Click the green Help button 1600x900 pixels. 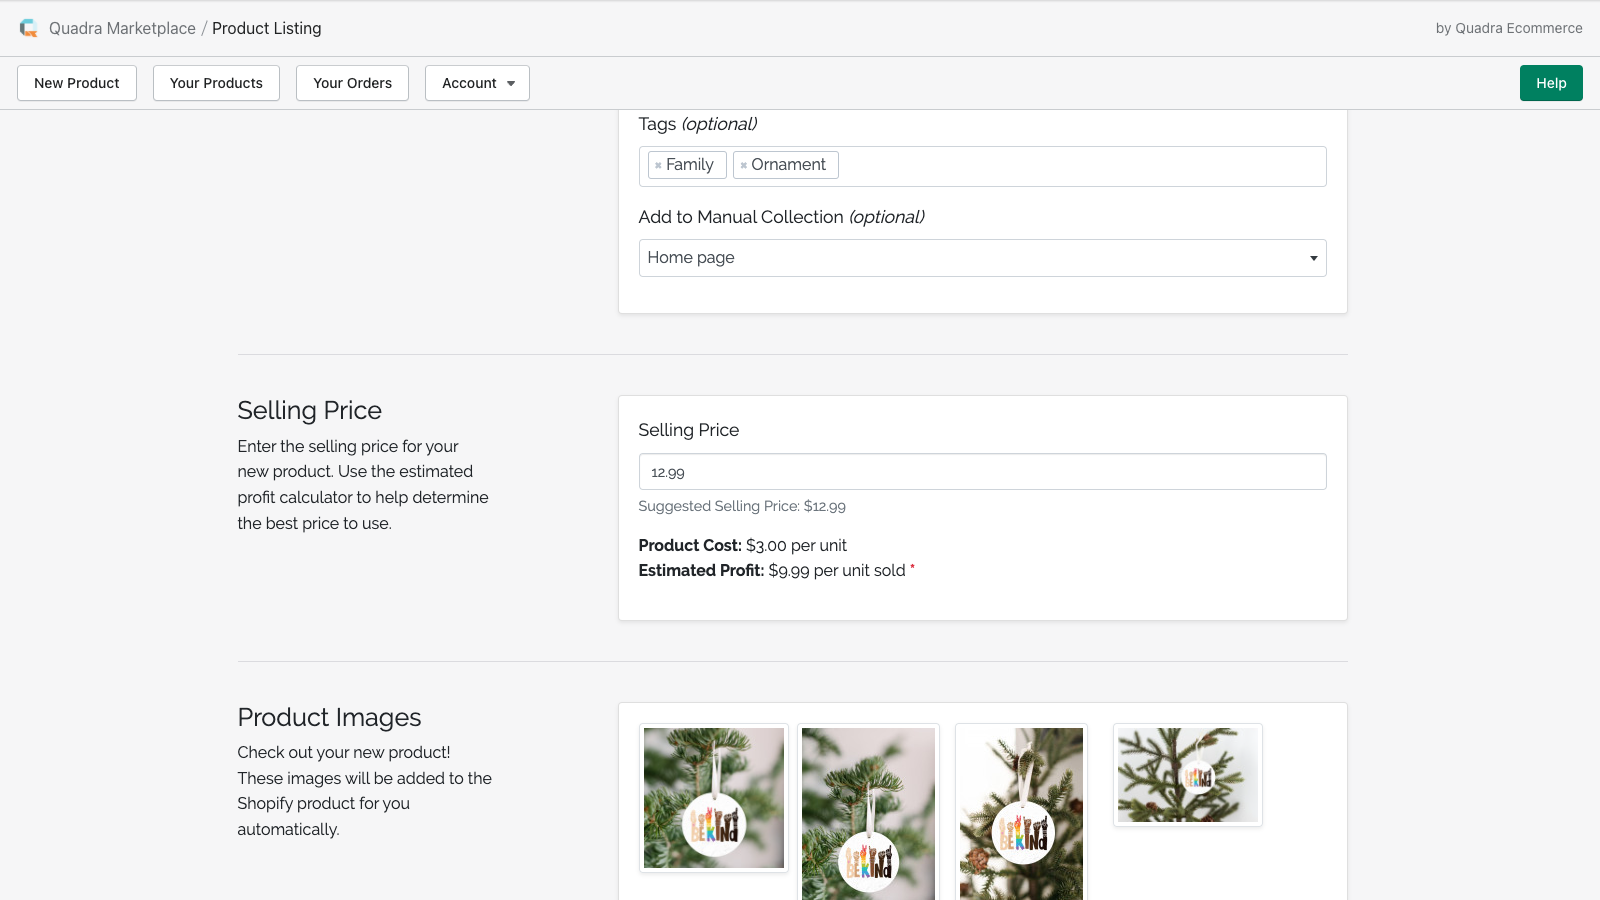tap(1551, 83)
